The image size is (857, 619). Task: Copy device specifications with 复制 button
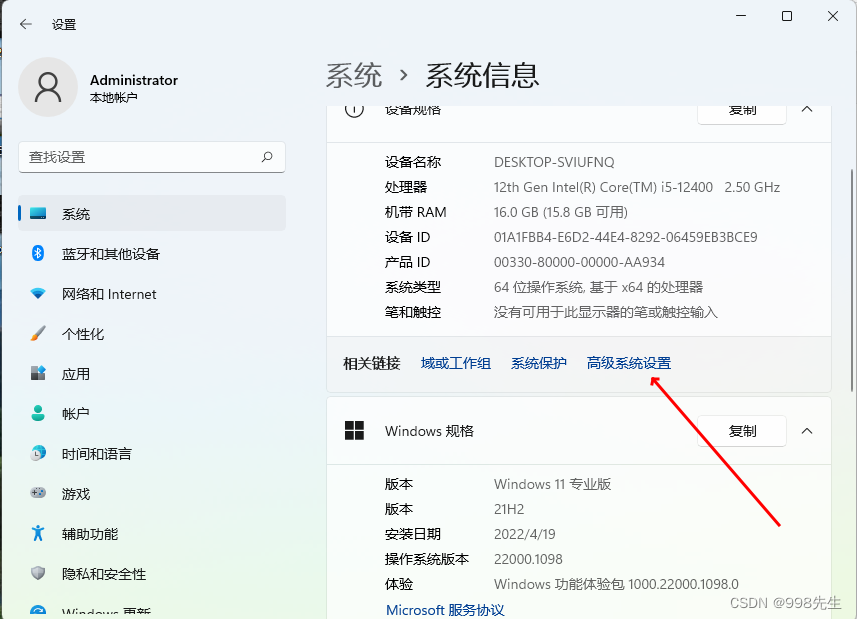[x=742, y=111]
